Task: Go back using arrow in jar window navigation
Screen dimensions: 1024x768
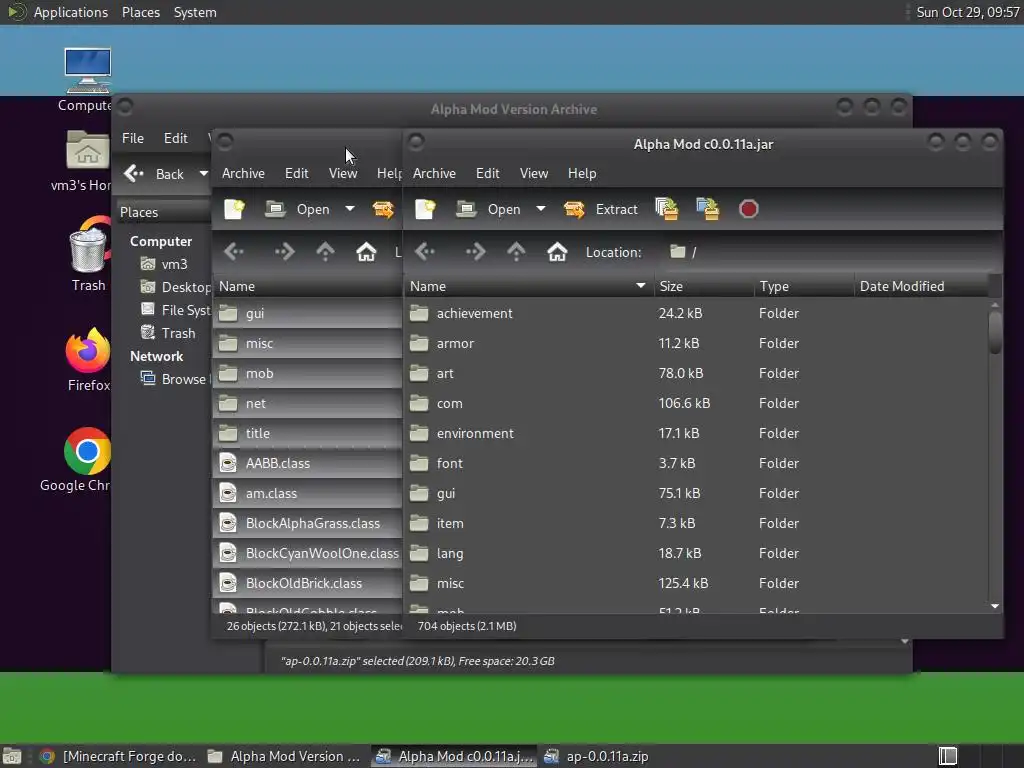Action: click(425, 251)
